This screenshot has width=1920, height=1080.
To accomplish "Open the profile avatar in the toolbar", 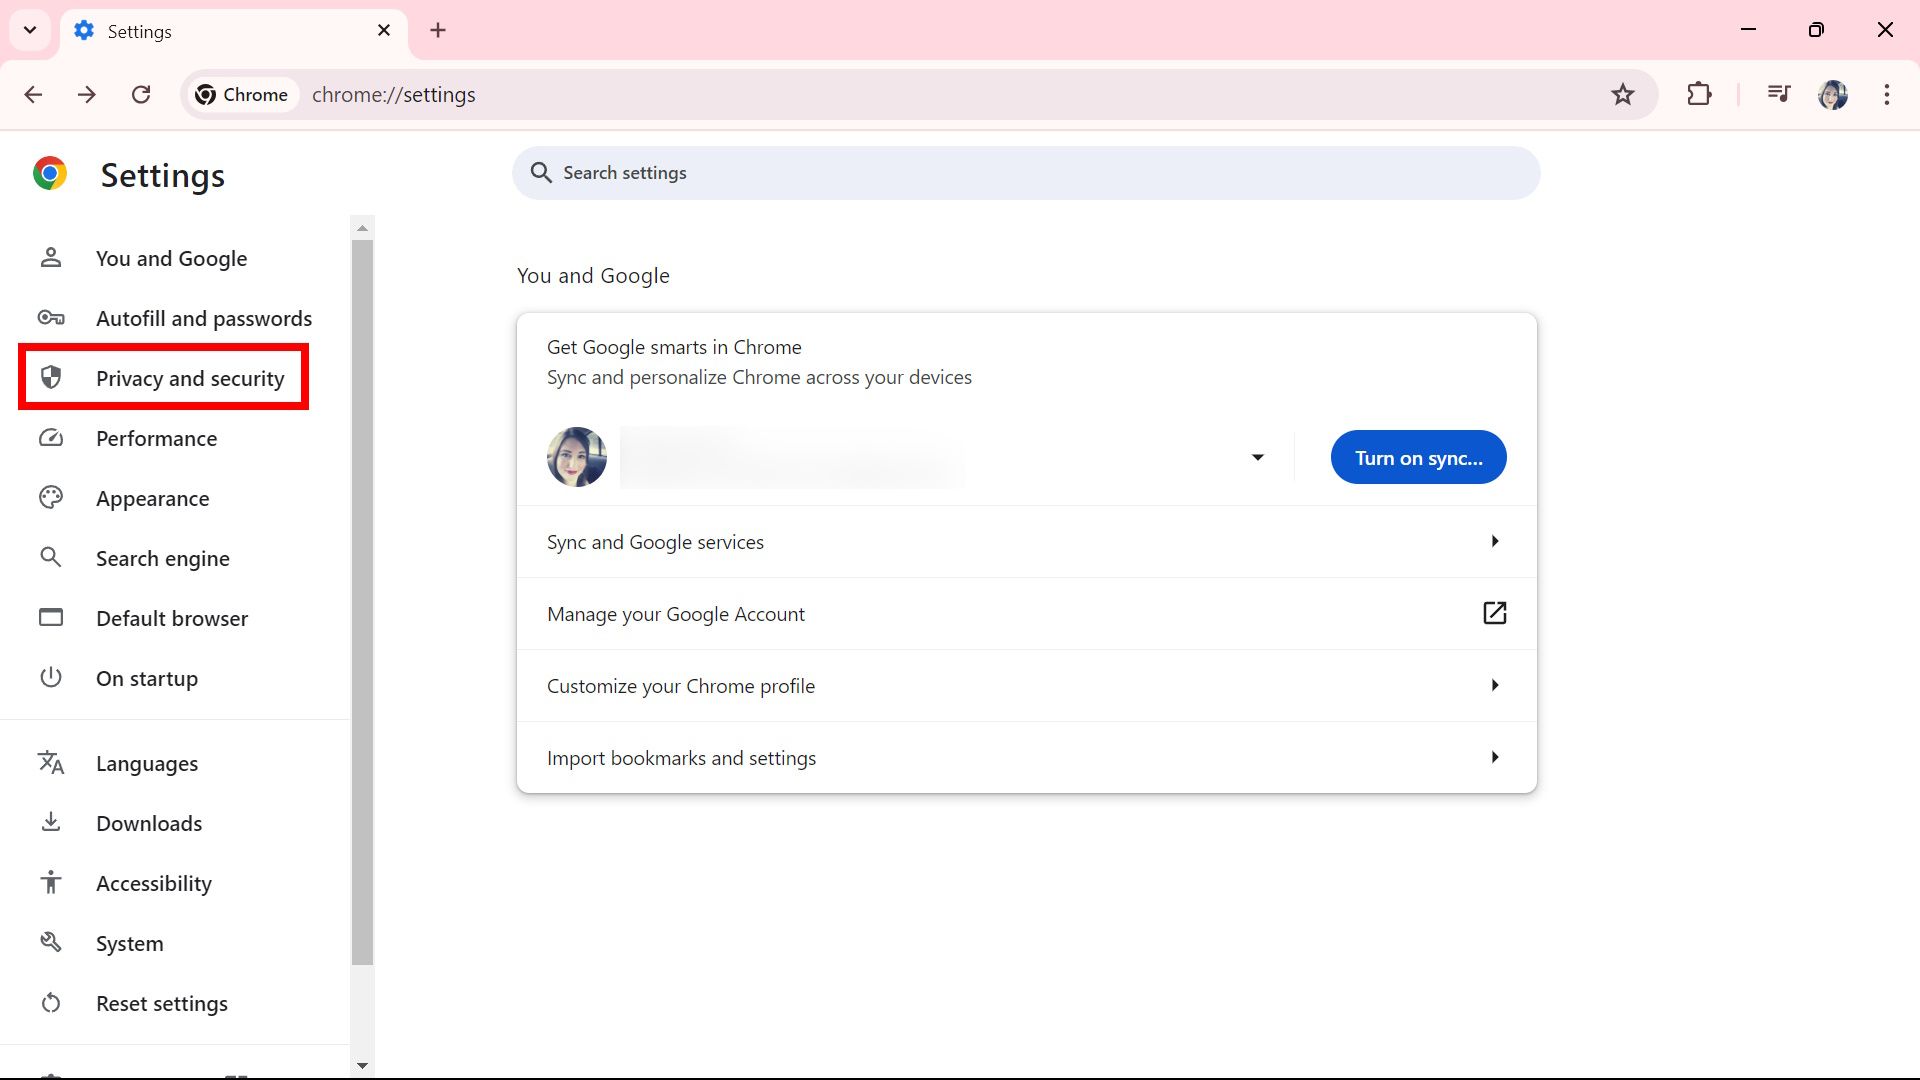I will click(x=1834, y=94).
